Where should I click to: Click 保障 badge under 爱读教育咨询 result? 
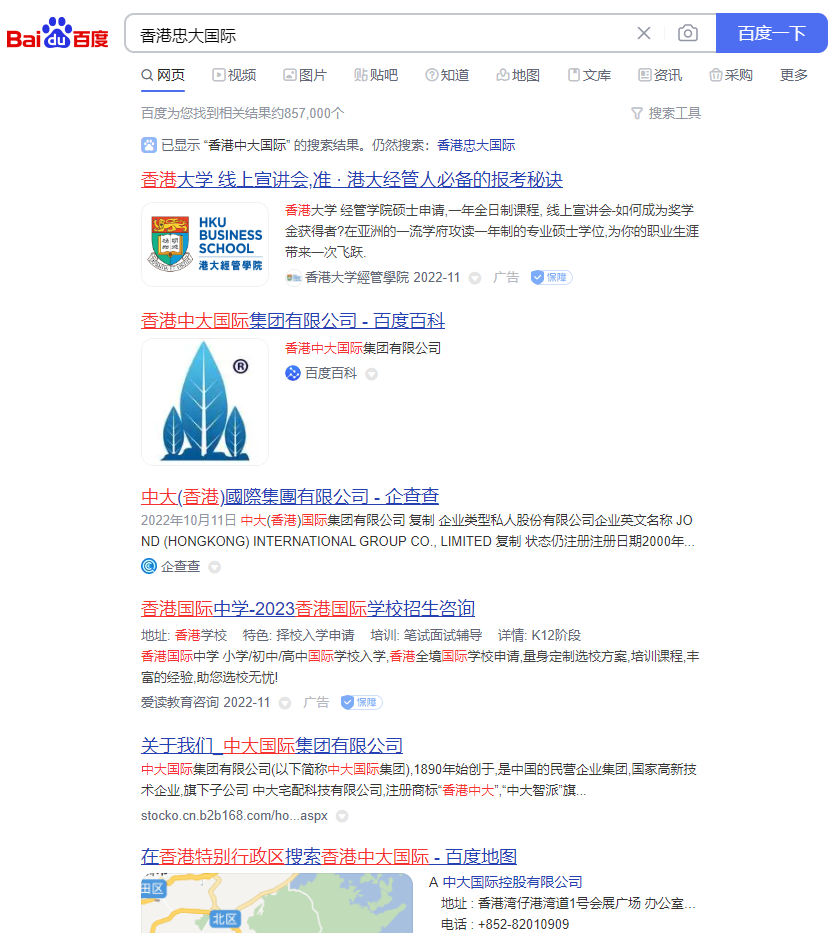361,703
